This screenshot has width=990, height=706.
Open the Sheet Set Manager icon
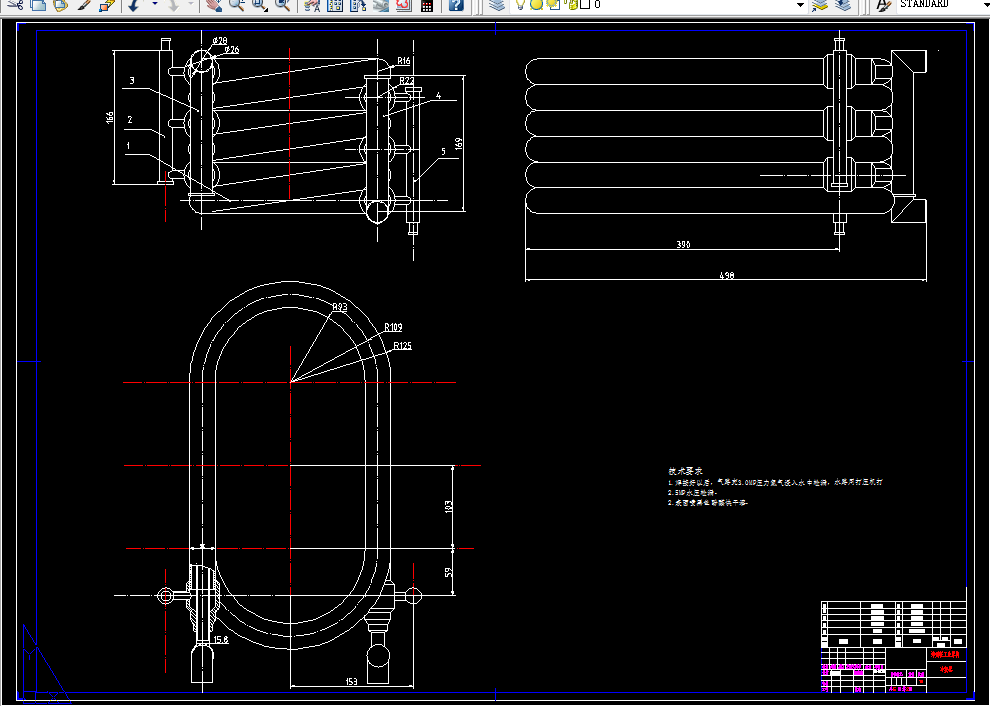[381, 5]
